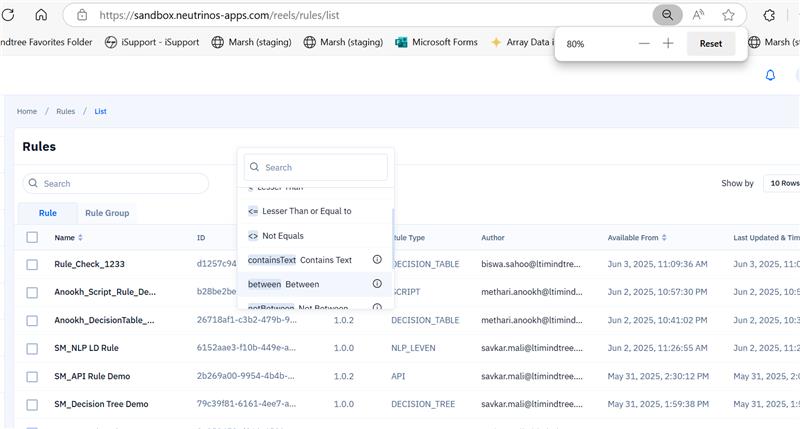Click API rule type cell
The height and width of the screenshot is (429, 800).
tap(398, 376)
